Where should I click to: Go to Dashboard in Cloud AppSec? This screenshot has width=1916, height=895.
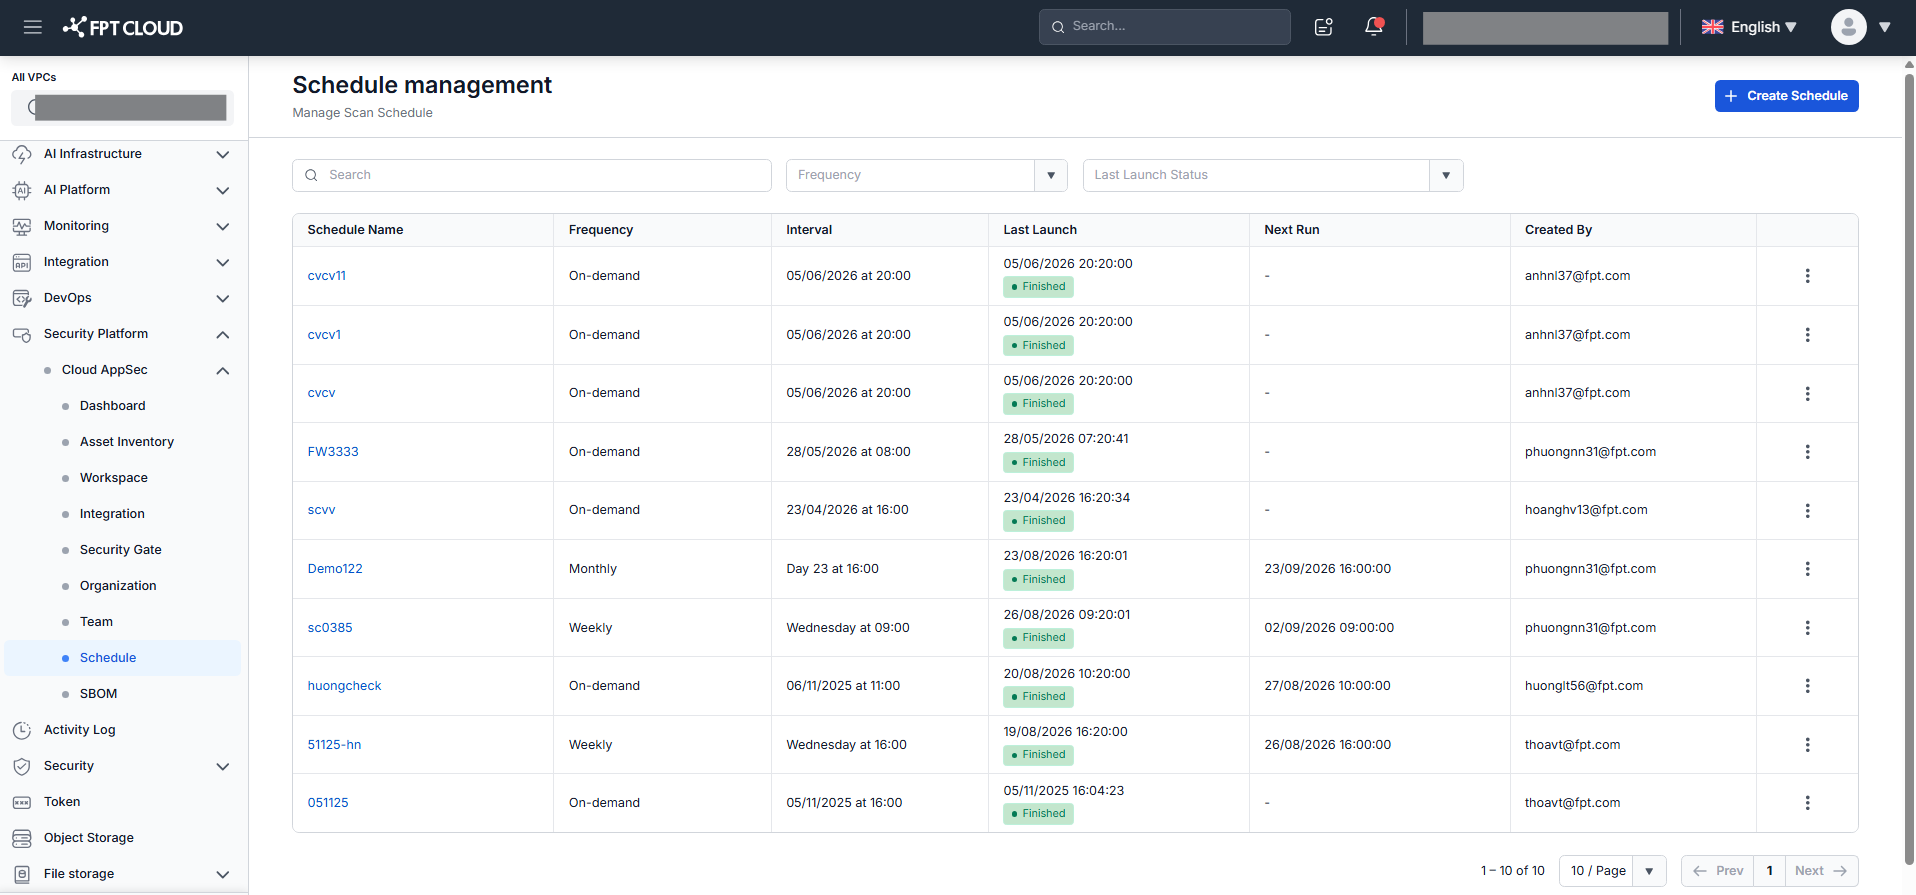pos(112,406)
